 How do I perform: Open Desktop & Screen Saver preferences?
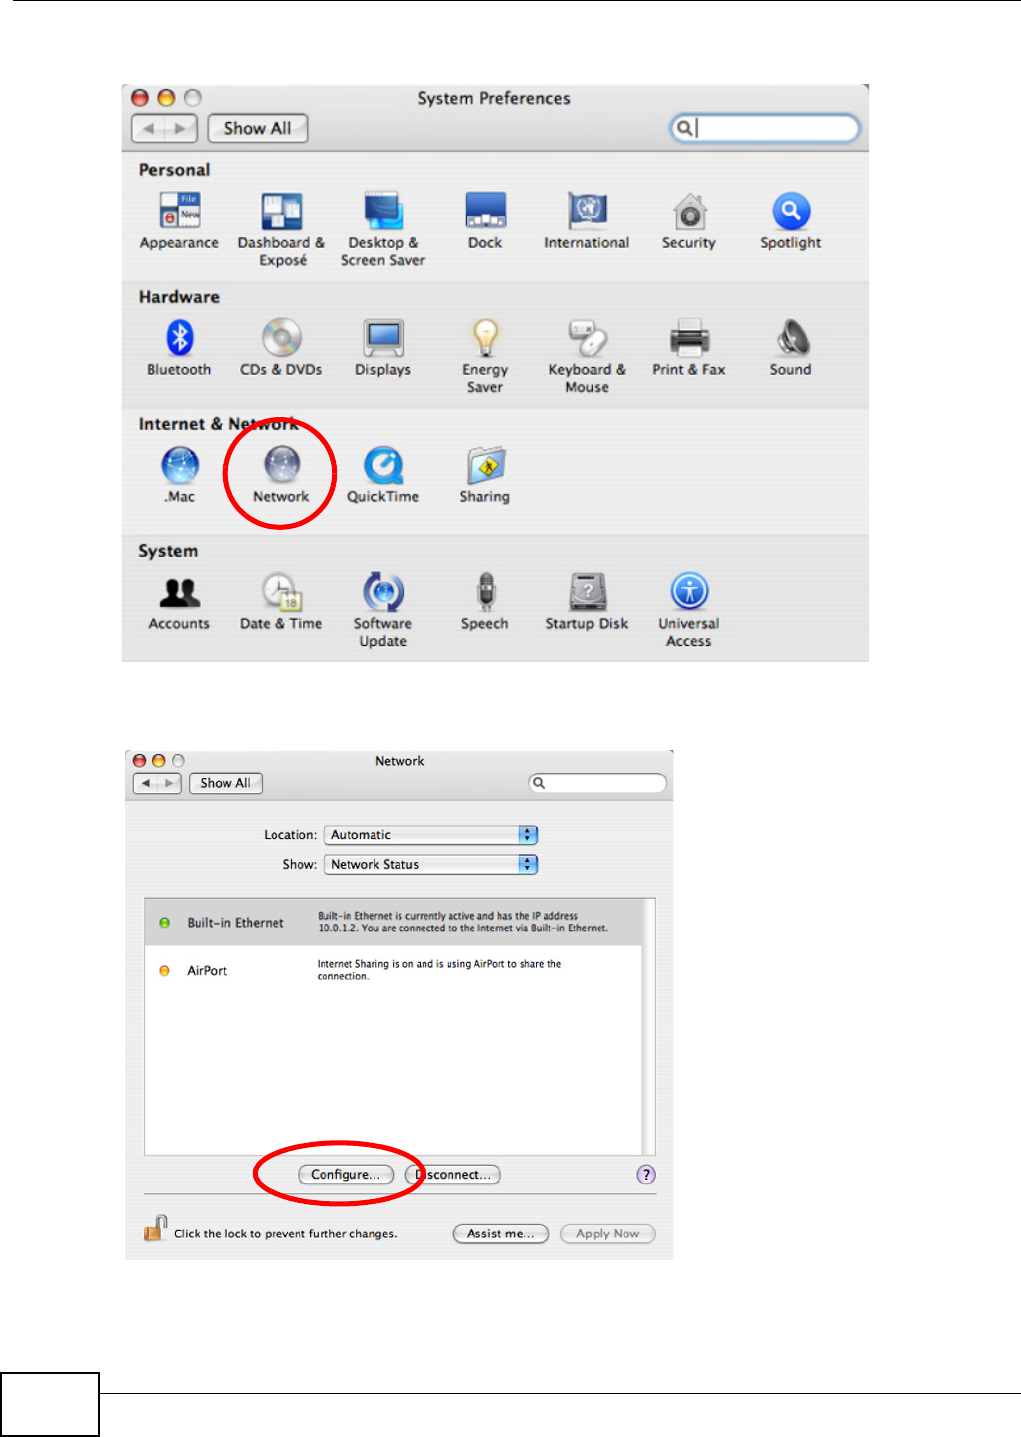[x=383, y=229]
